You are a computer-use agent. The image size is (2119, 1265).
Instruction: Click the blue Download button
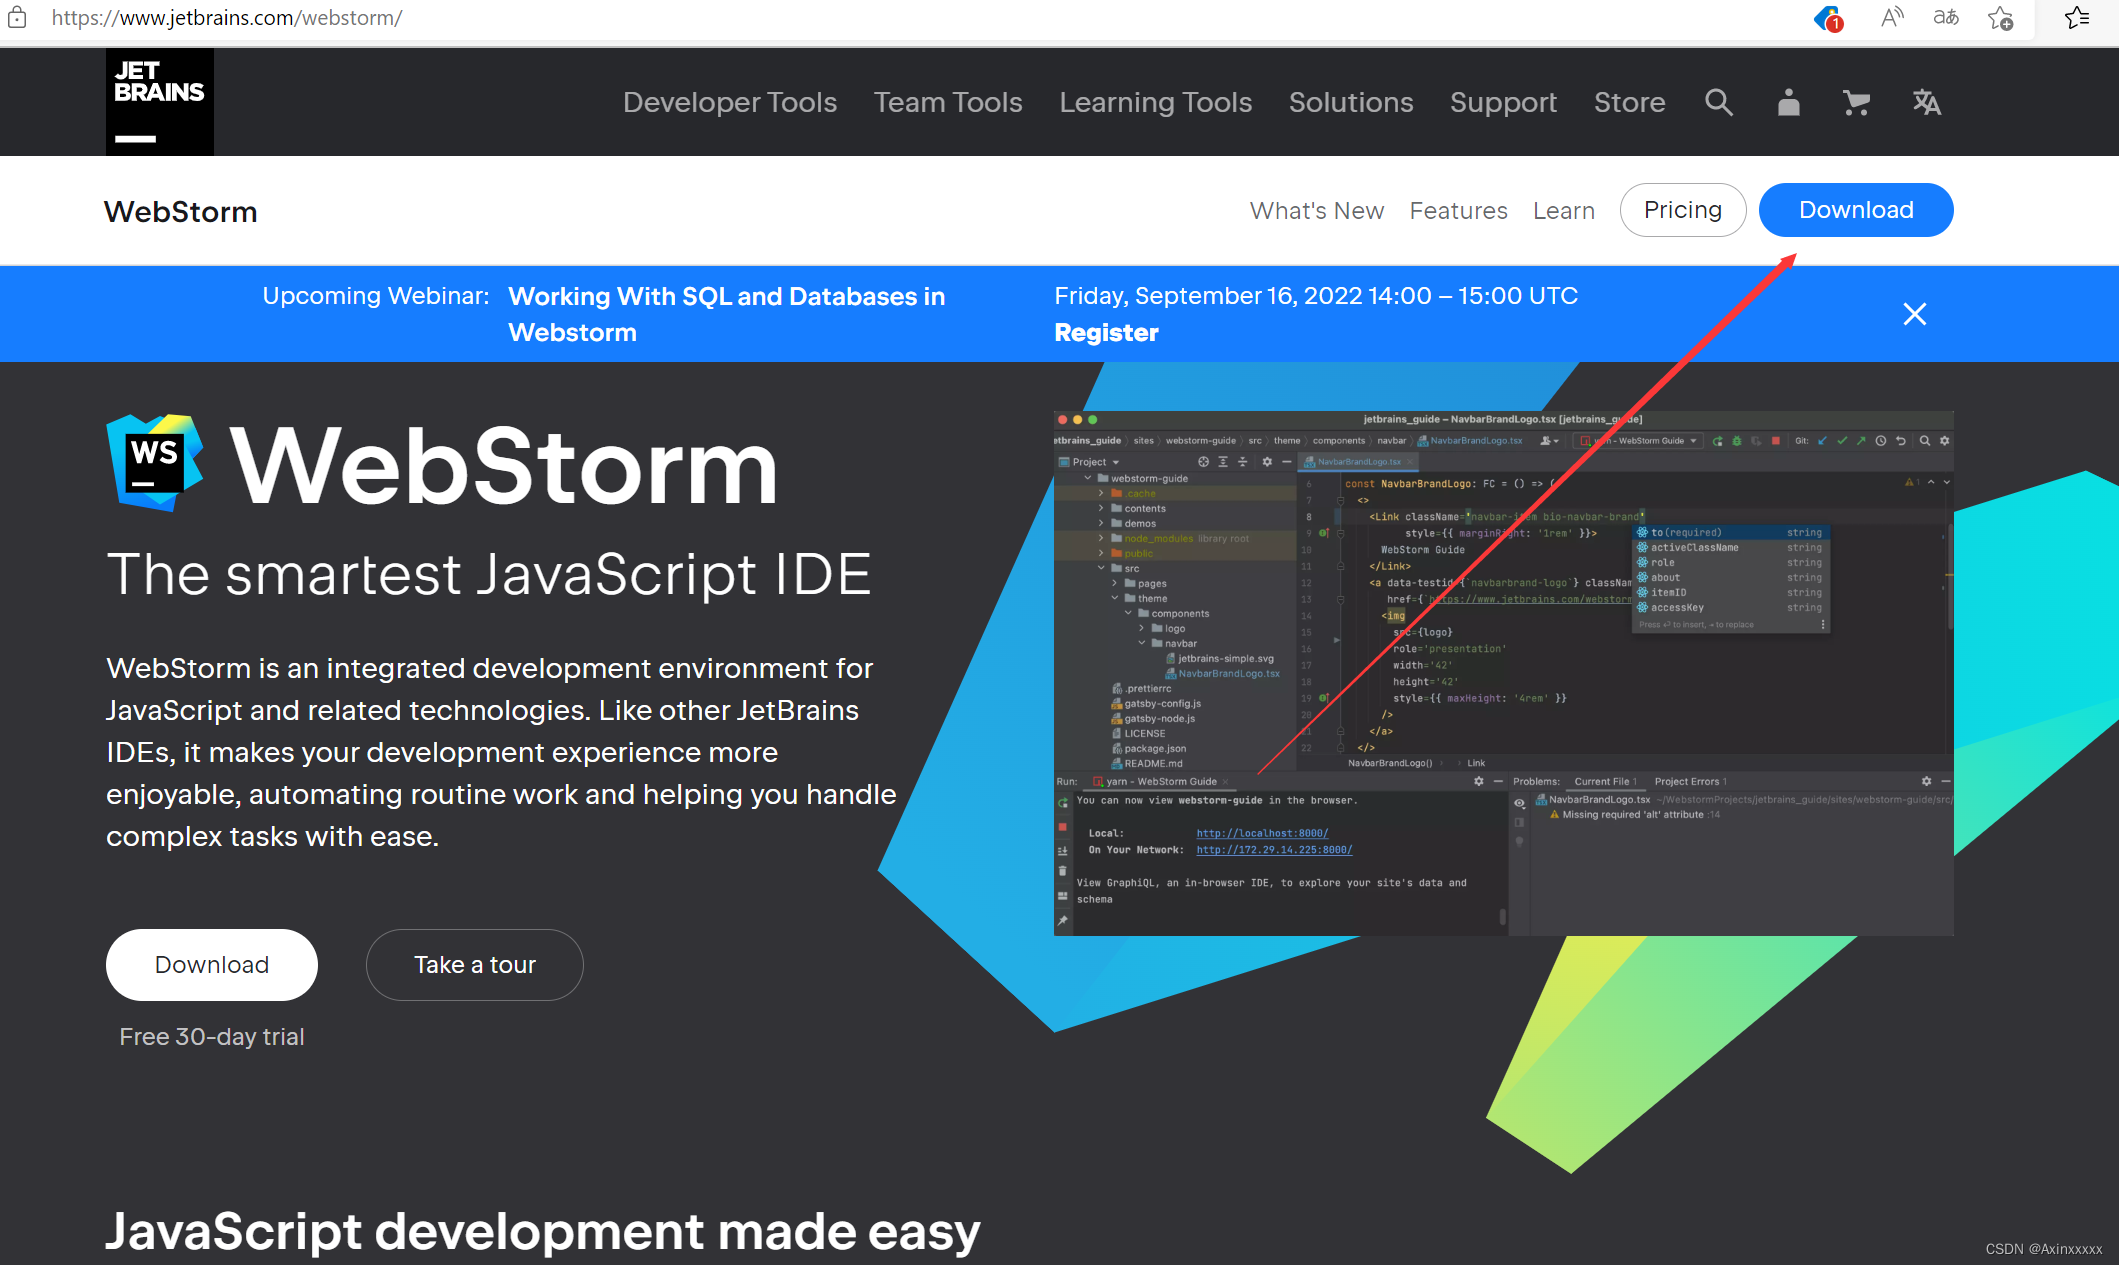(1855, 210)
